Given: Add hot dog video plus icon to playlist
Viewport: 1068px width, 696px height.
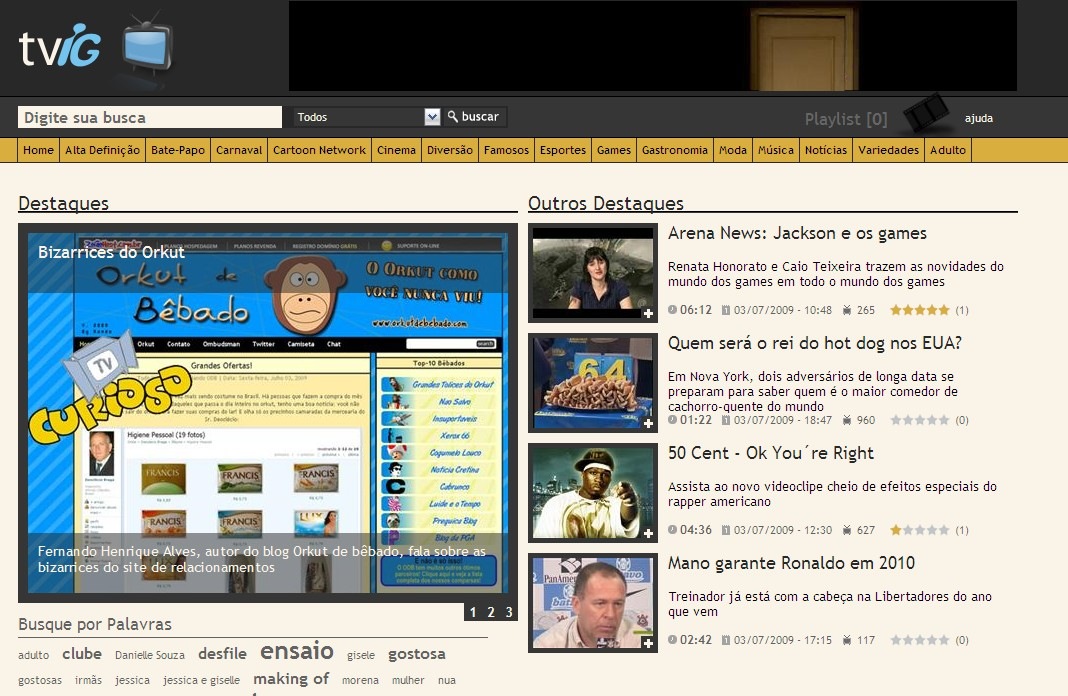Looking at the screenshot, I should point(648,424).
